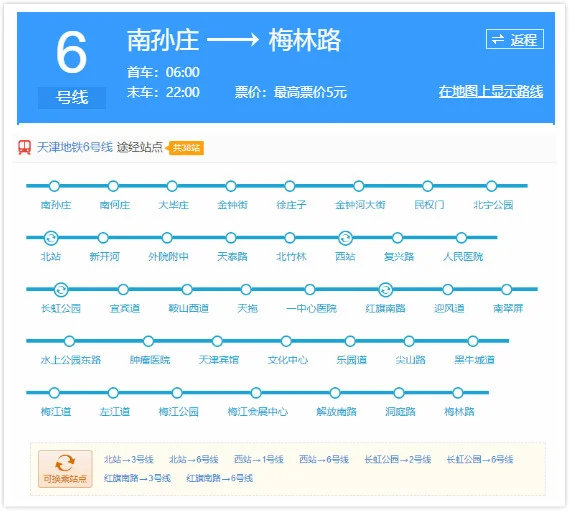Click the 水上公园东路 station name

pos(71,360)
